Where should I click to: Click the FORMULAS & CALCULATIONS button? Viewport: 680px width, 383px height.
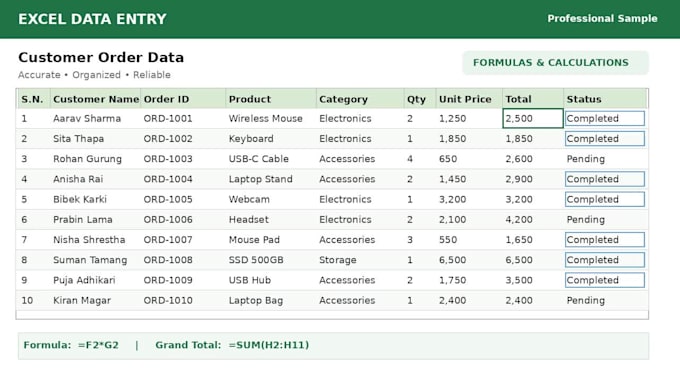point(556,62)
